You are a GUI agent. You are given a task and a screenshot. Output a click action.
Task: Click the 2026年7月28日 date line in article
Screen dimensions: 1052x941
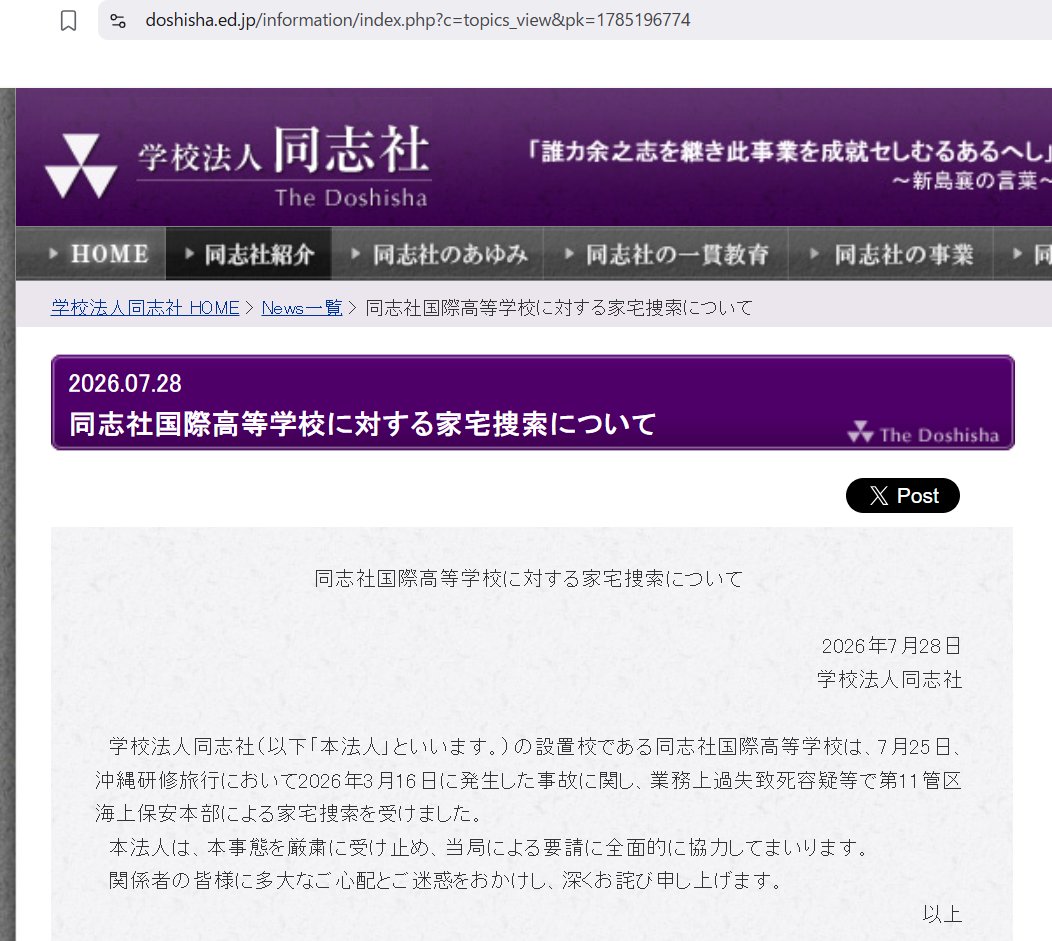pyautogui.click(x=892, y=646)
